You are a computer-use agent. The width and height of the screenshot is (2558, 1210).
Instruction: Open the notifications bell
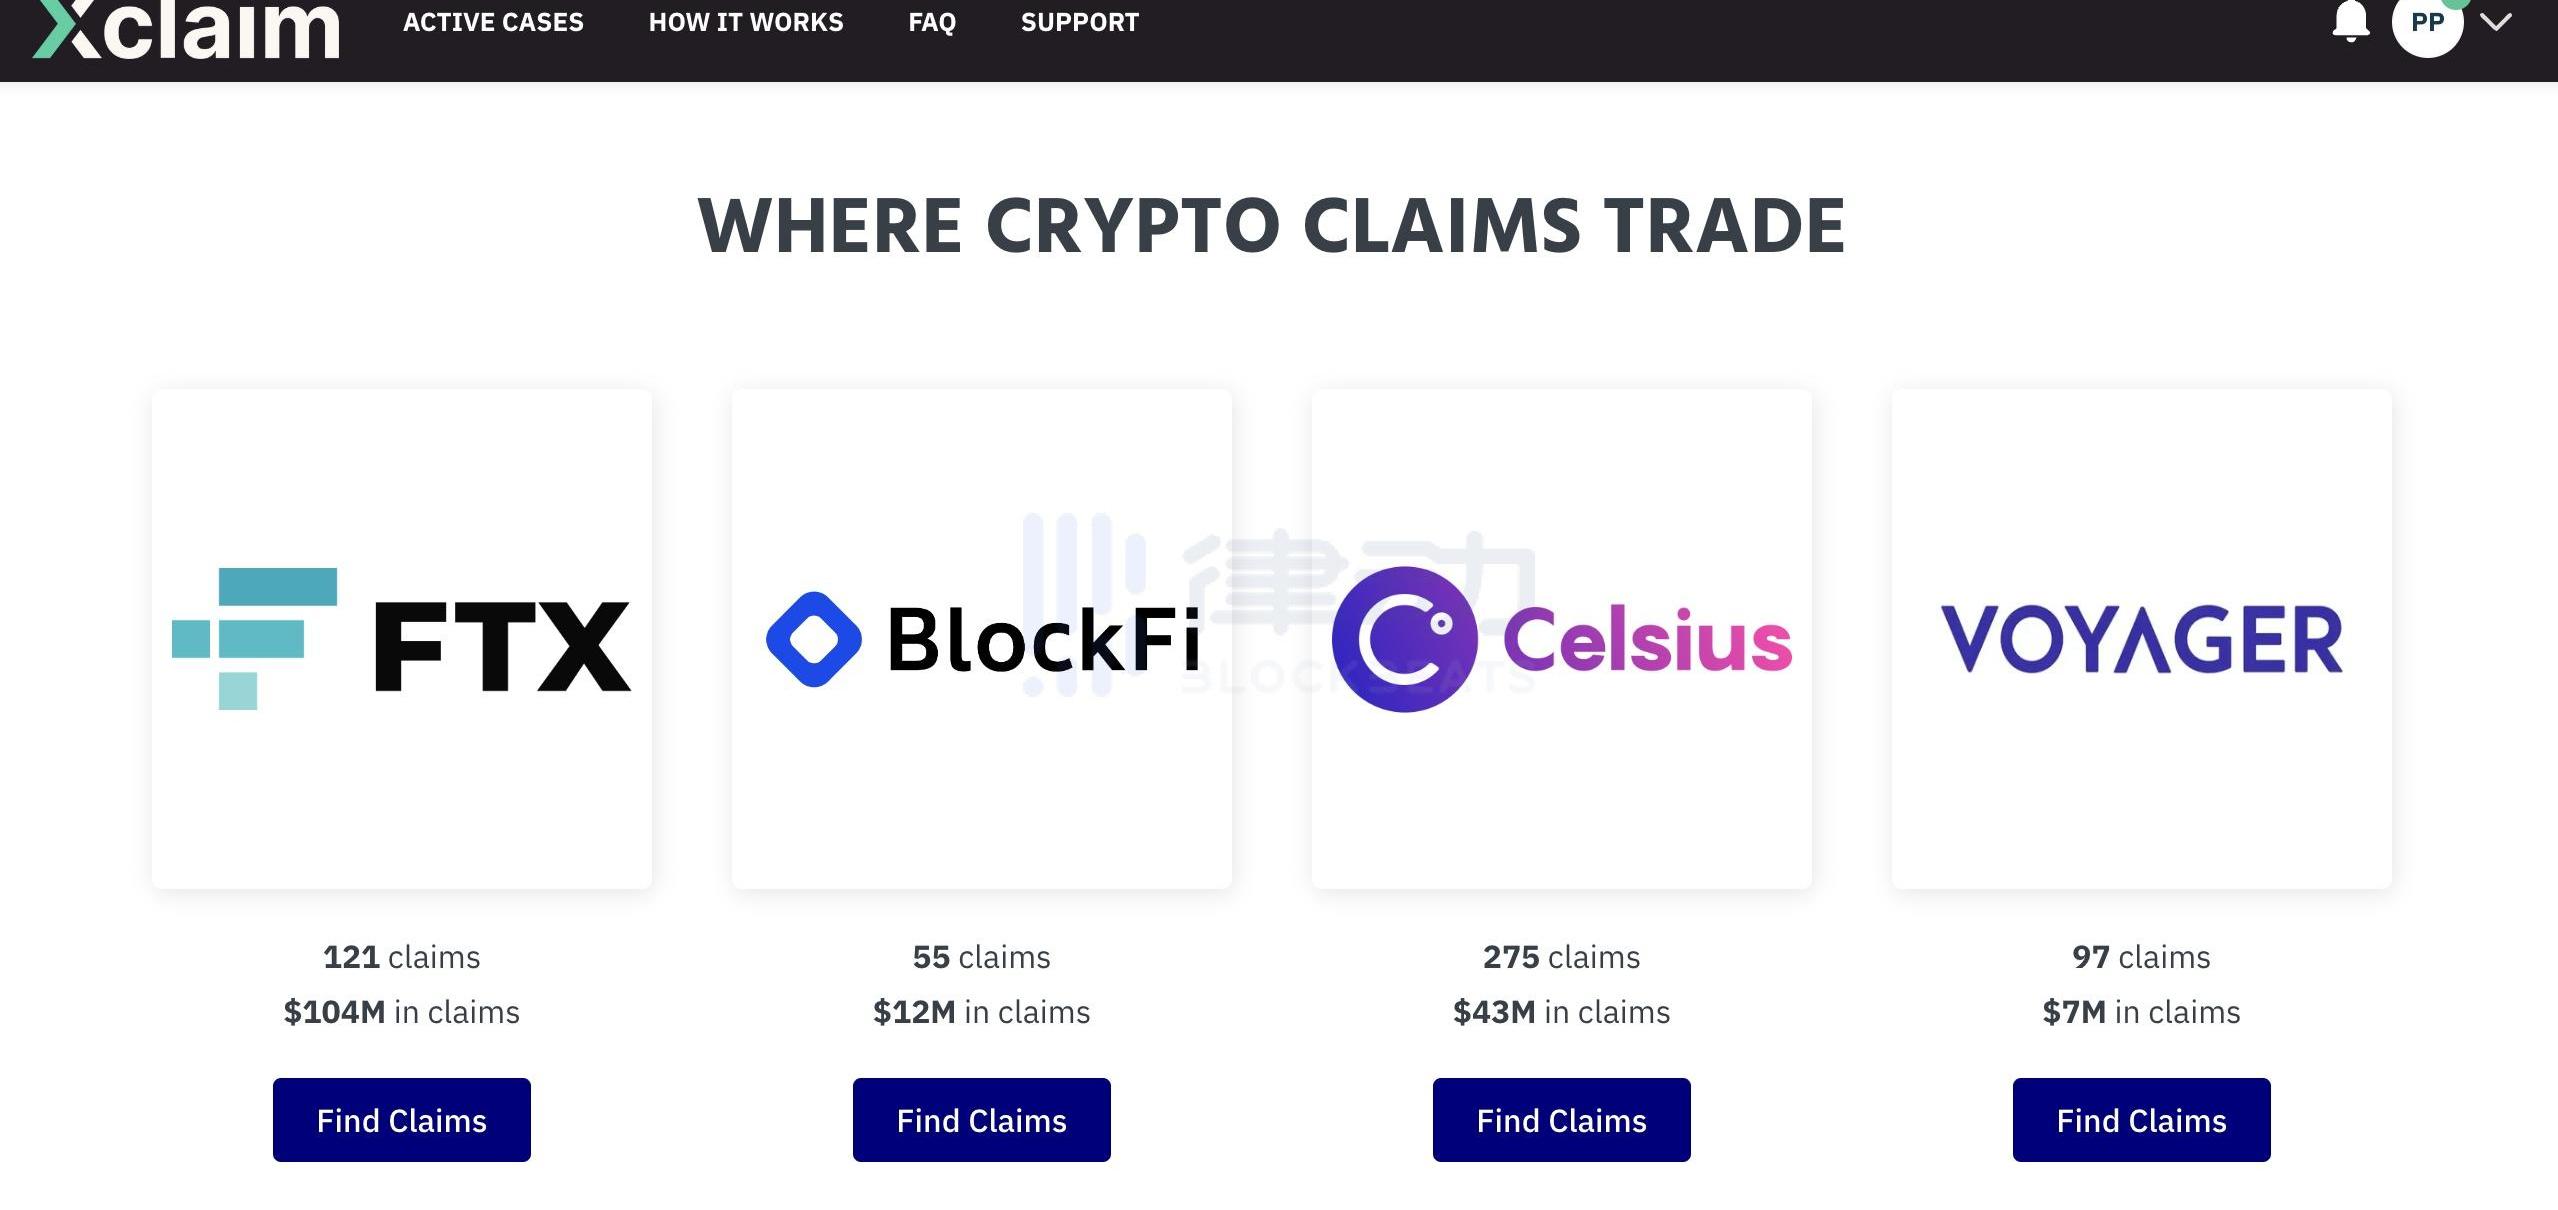coord(2350,22)
